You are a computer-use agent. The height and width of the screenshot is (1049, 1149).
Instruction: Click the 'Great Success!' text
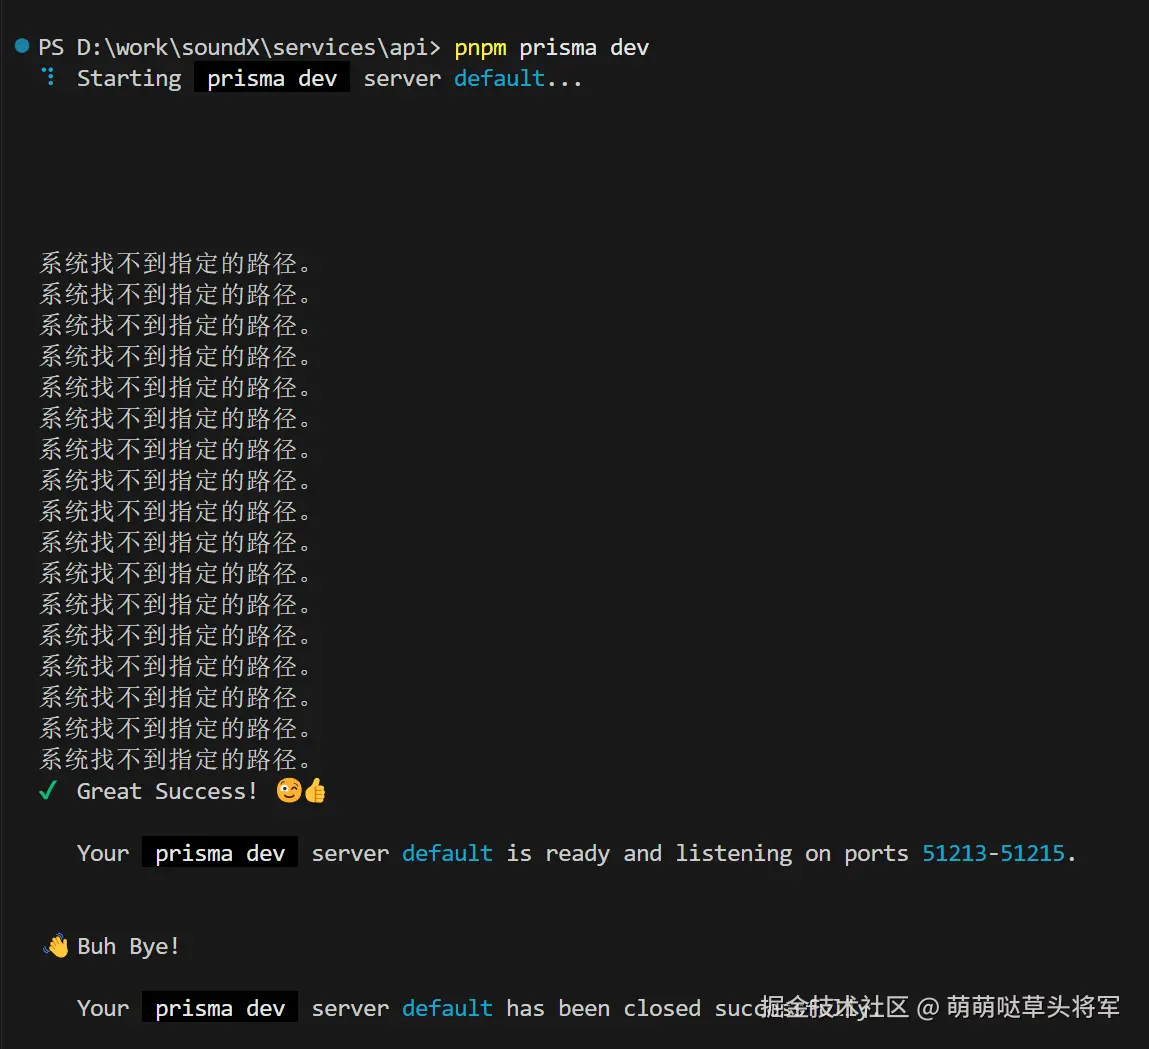tap(167, 791)
